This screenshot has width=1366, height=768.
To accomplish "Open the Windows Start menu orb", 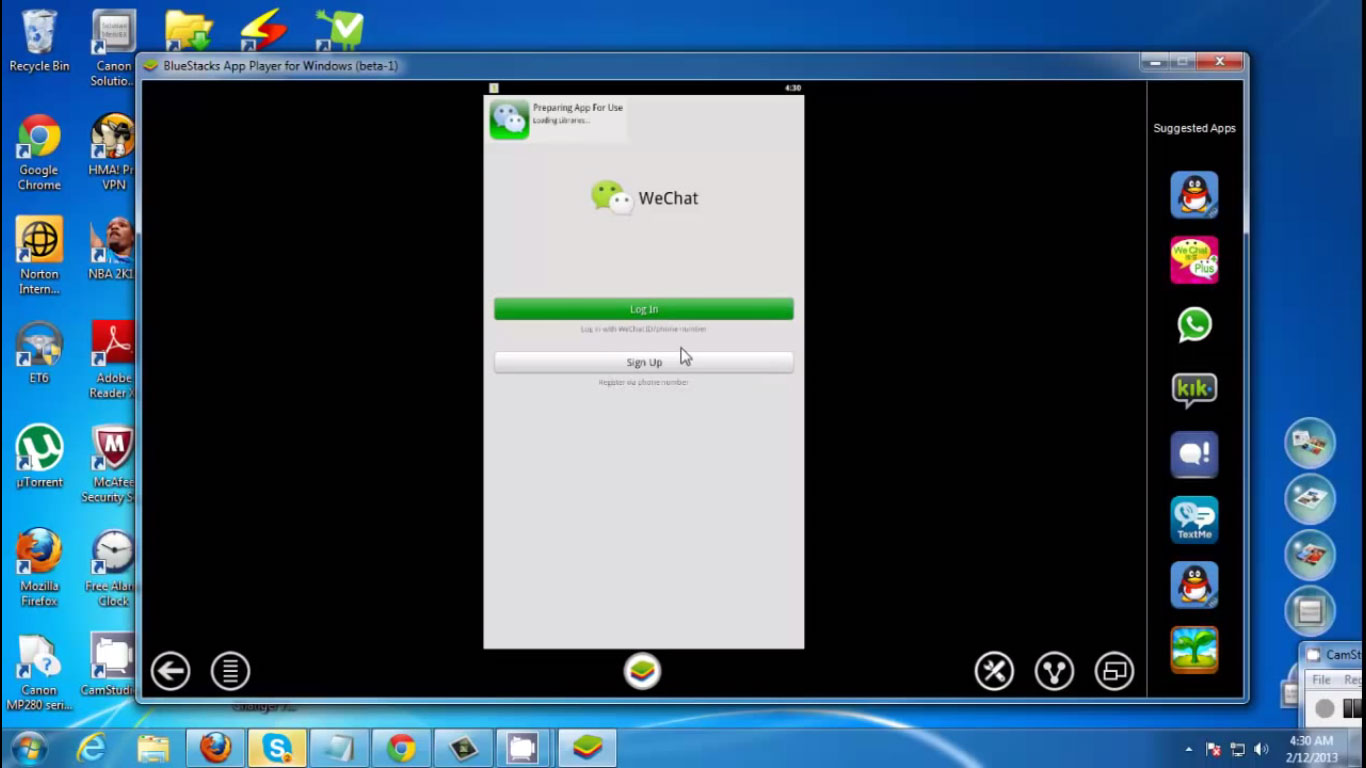I will coord(28,748).
